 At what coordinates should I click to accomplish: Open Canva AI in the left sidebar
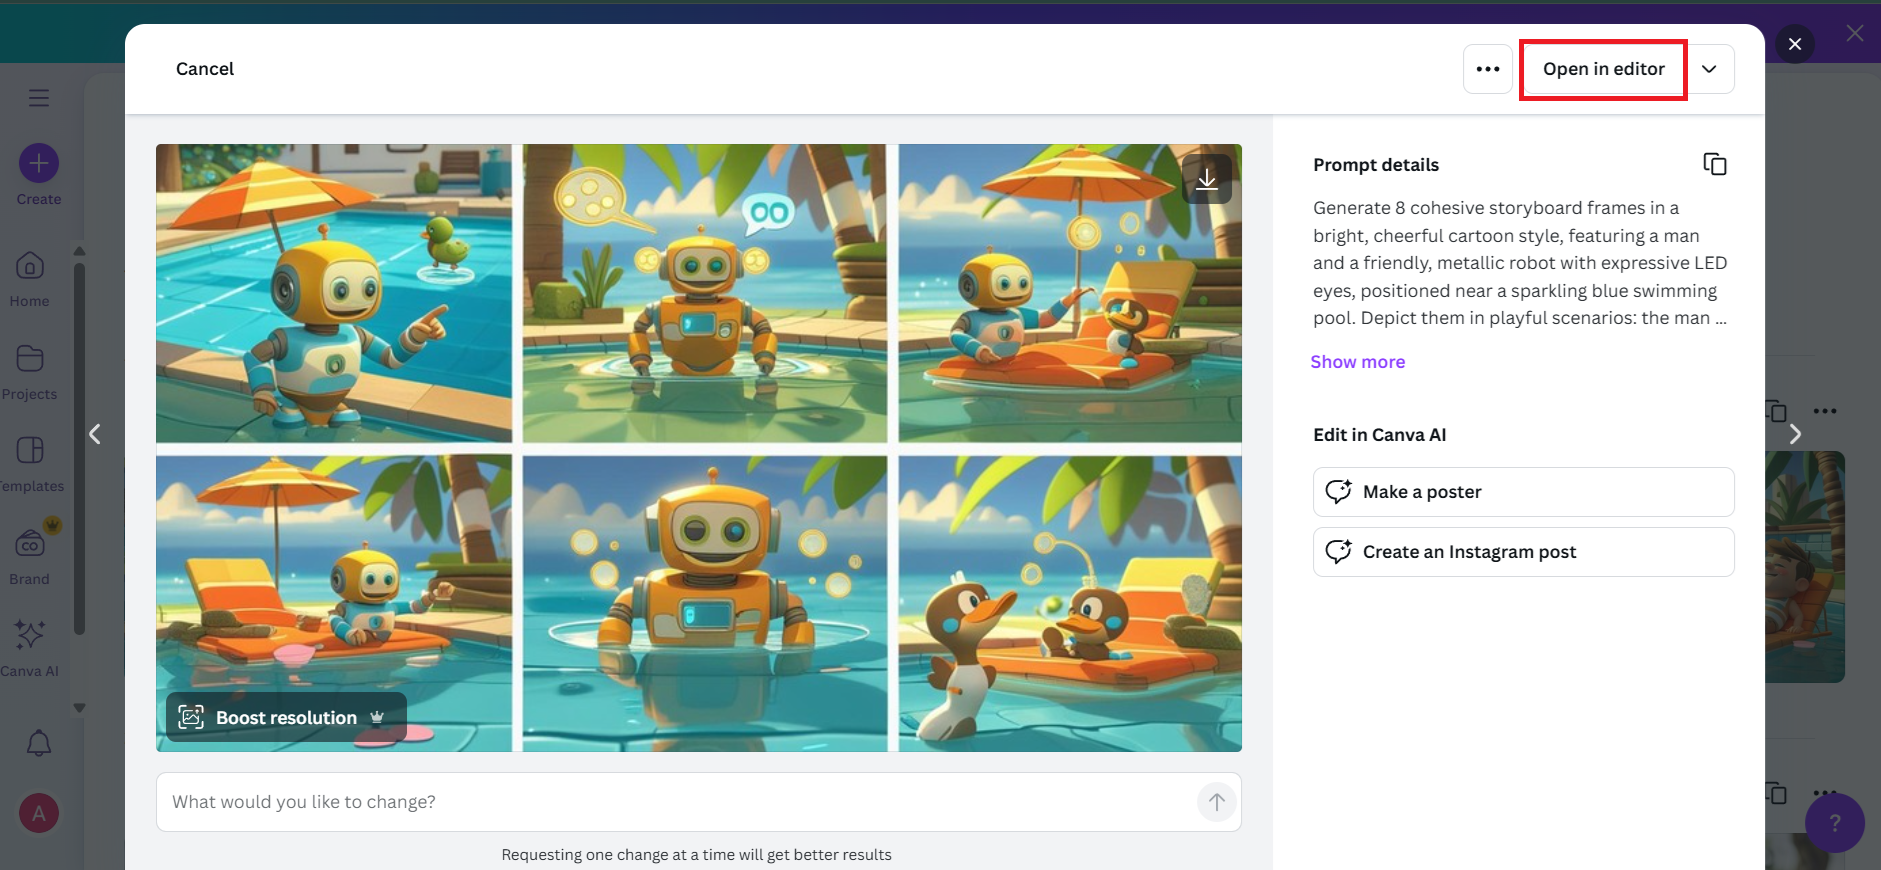pyautogui.click(x=30, y=650)
